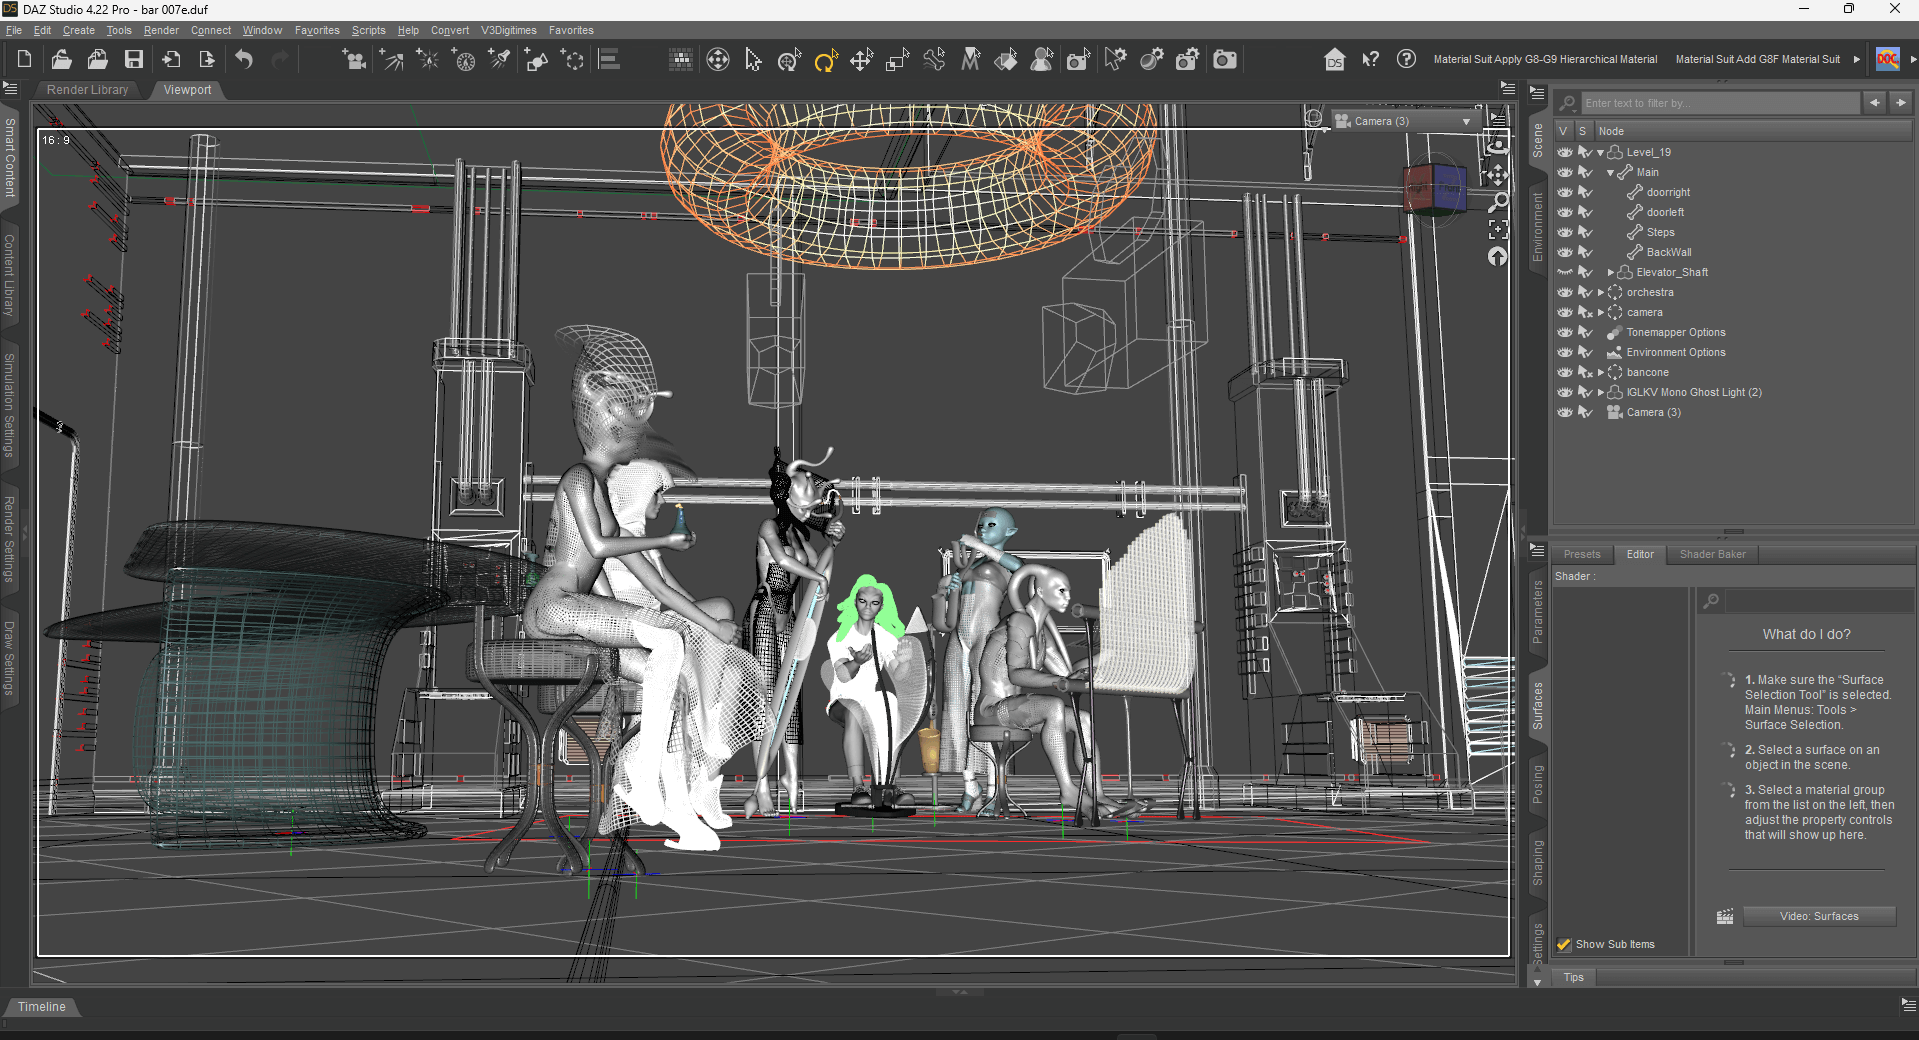Click the scene filter text field
The height and width of the screenshot is (1040, 1919).
click(1719, 103)
